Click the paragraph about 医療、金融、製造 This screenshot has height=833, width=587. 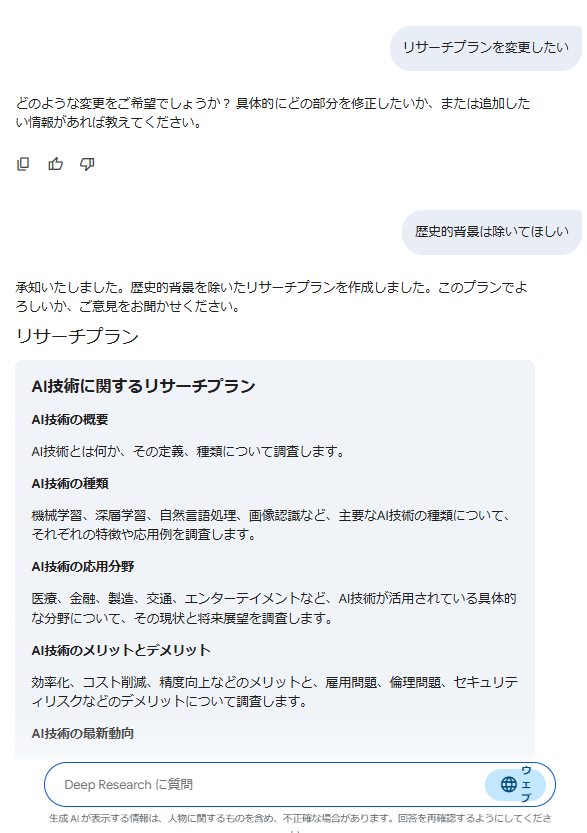(274, 608)
